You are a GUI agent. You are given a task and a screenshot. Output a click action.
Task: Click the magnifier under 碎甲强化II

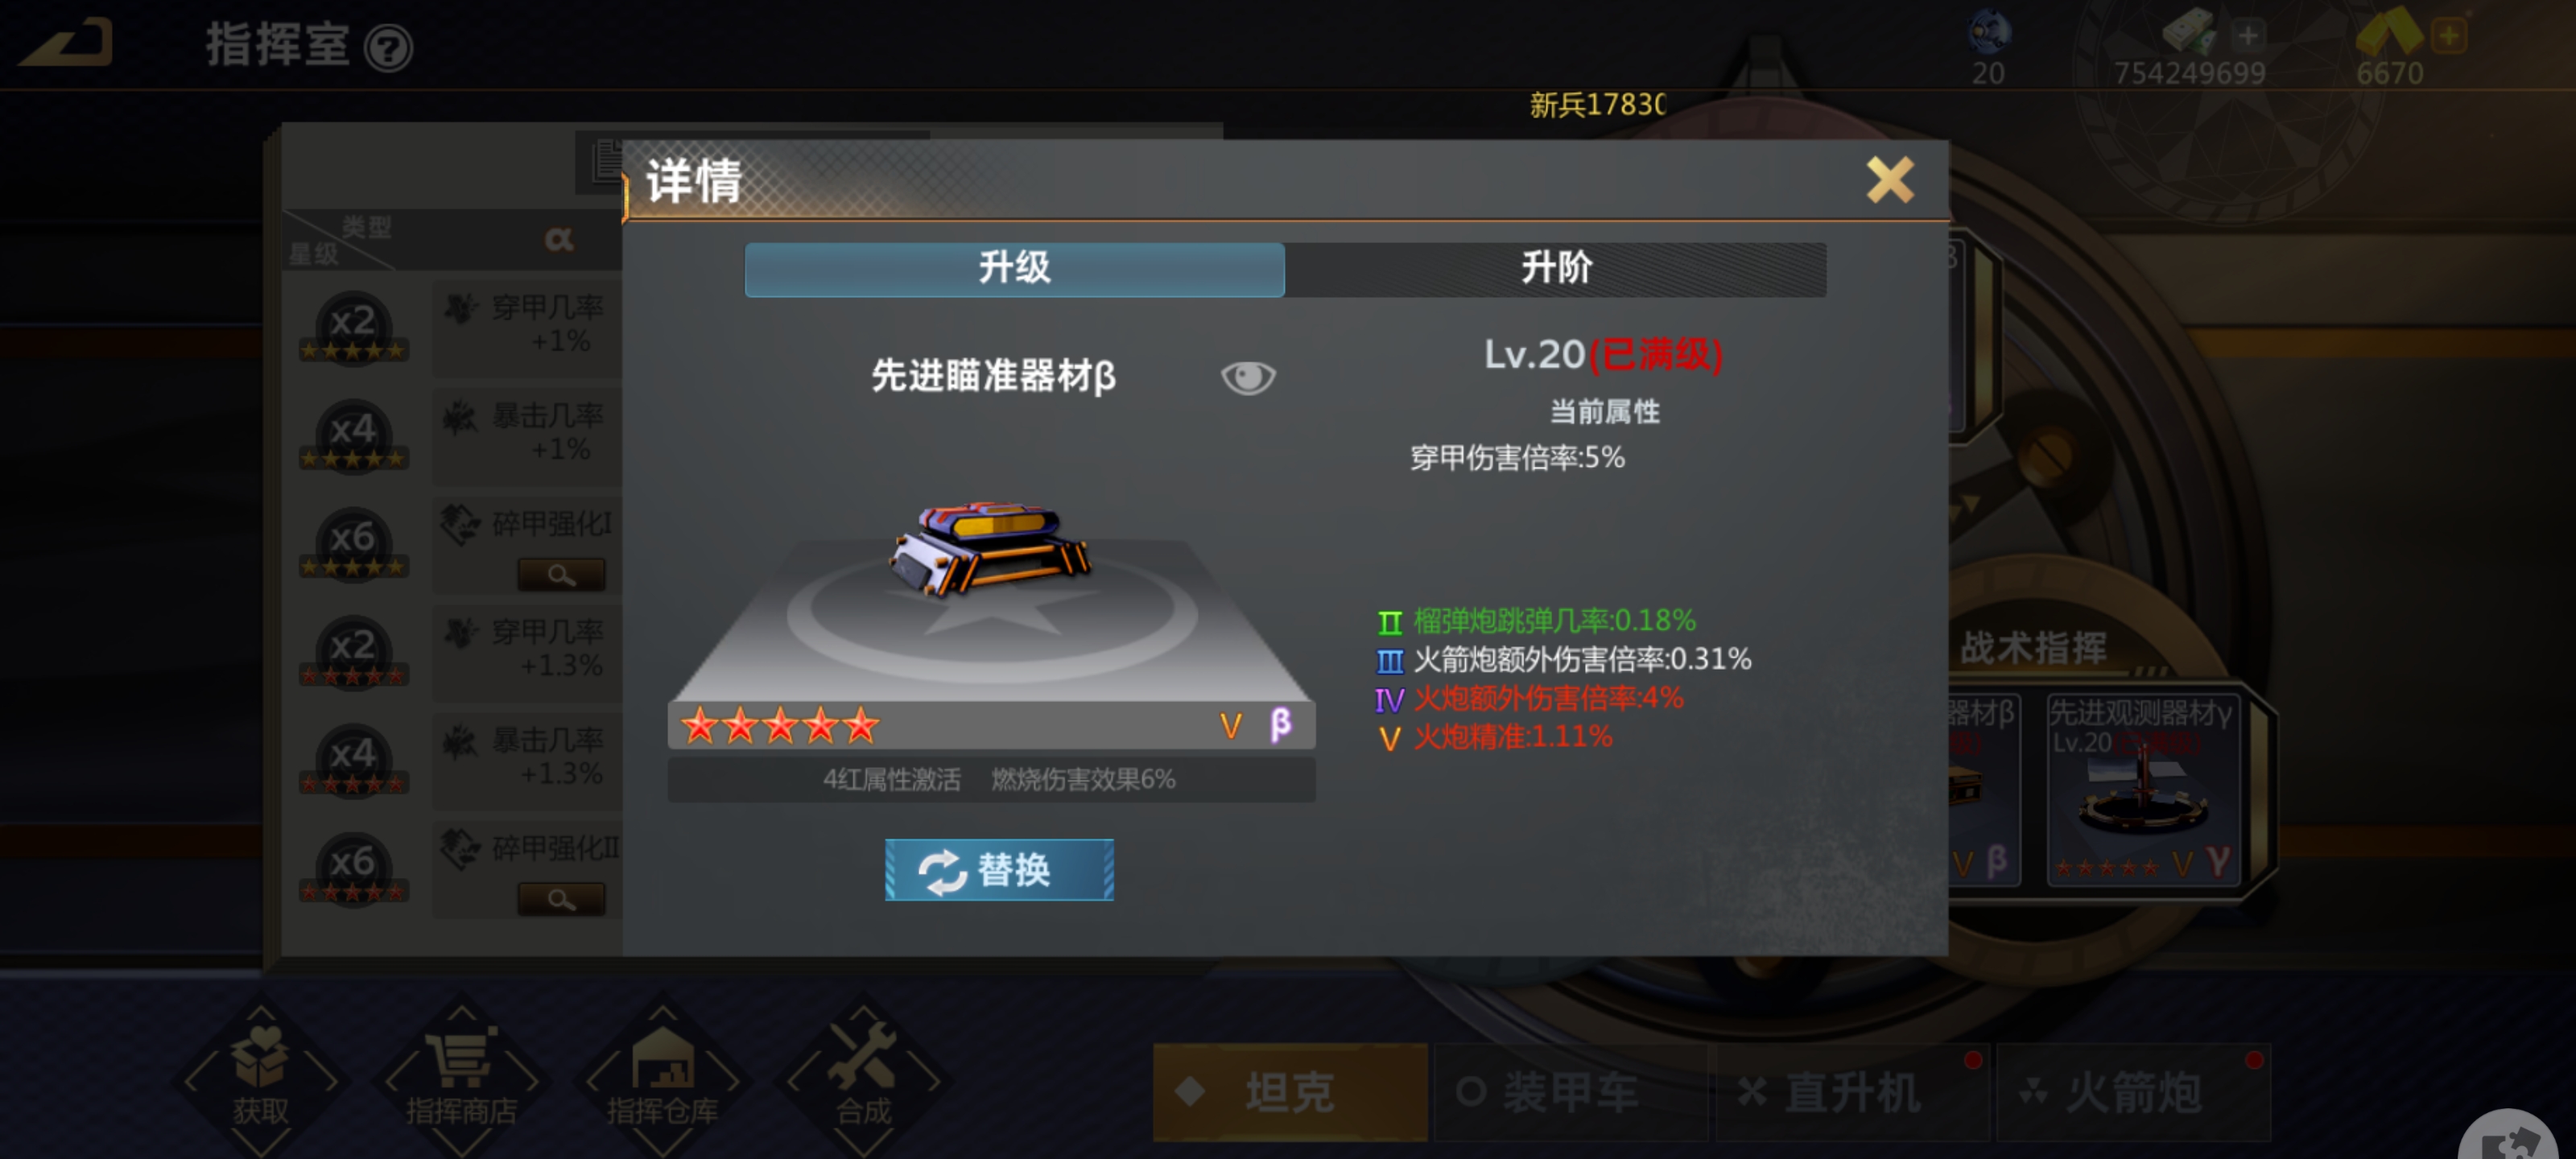pos(561,899)
